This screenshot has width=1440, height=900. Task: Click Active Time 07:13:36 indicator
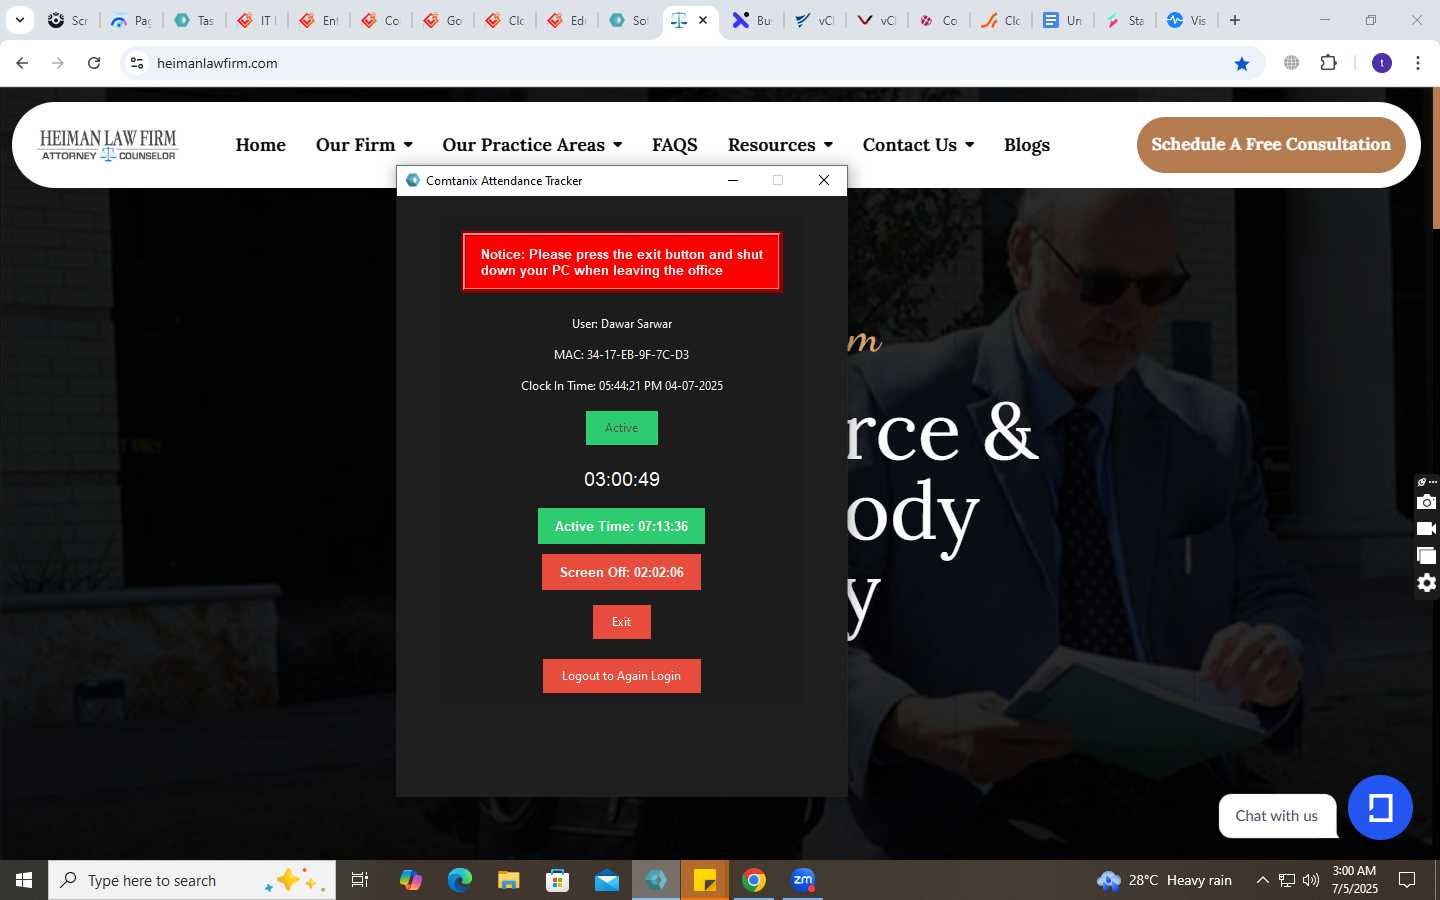[x=621, y=526]
